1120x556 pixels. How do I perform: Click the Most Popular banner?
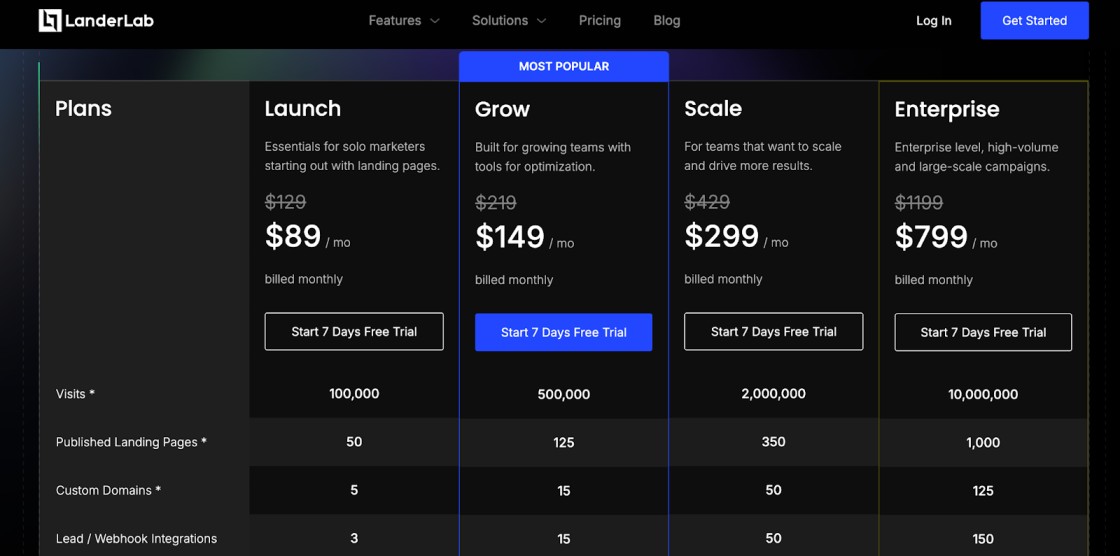point(563,66)
